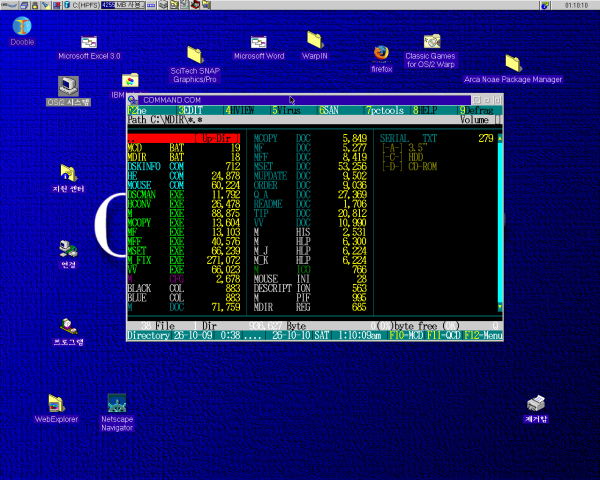The width and height of the screenshot is (600, 480).
Task: Select the 4HVIEW function key item
Action: pos(240,111)
